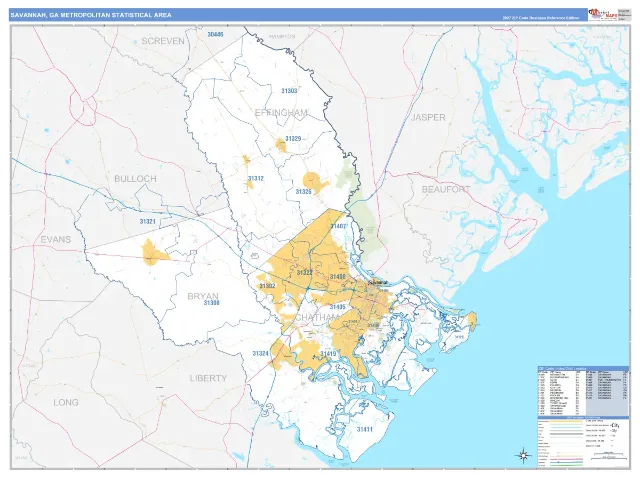Click the ZIP code index table in legend
Image resolution: width=640 pixels, height=480 pixels.
click(x=583, y=391)
